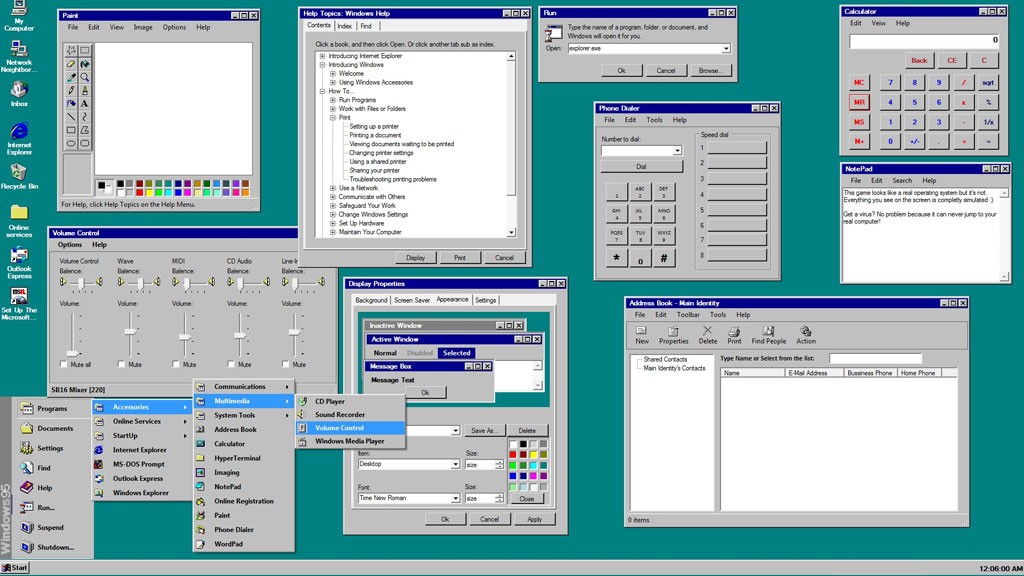Select Paint's Fill With Color tool

(86, 64)
